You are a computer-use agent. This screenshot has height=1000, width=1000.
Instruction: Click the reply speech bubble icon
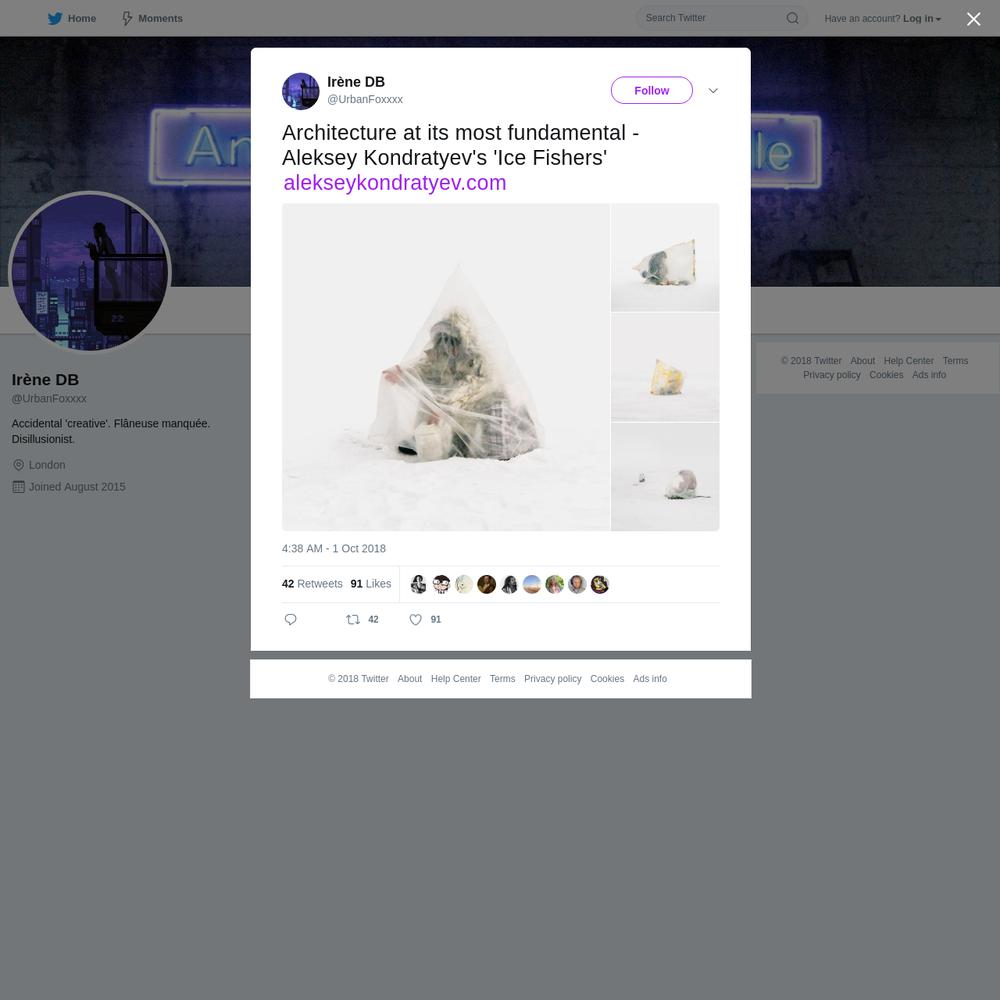290,619
